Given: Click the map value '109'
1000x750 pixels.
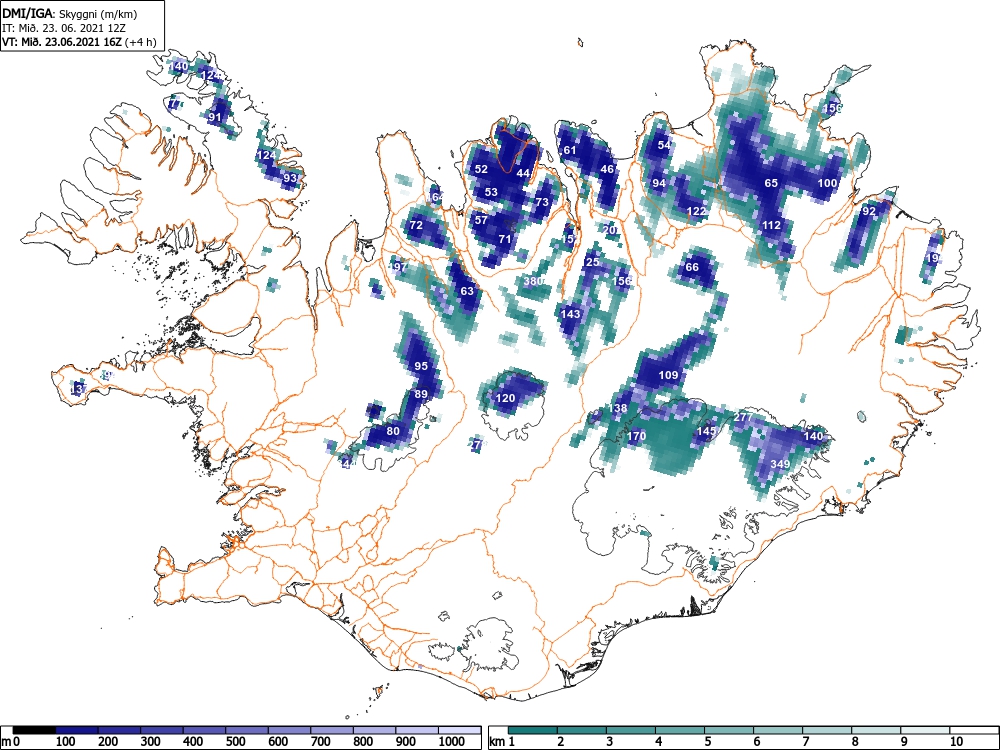Looking at the screenshot, I should coord(668,375).
